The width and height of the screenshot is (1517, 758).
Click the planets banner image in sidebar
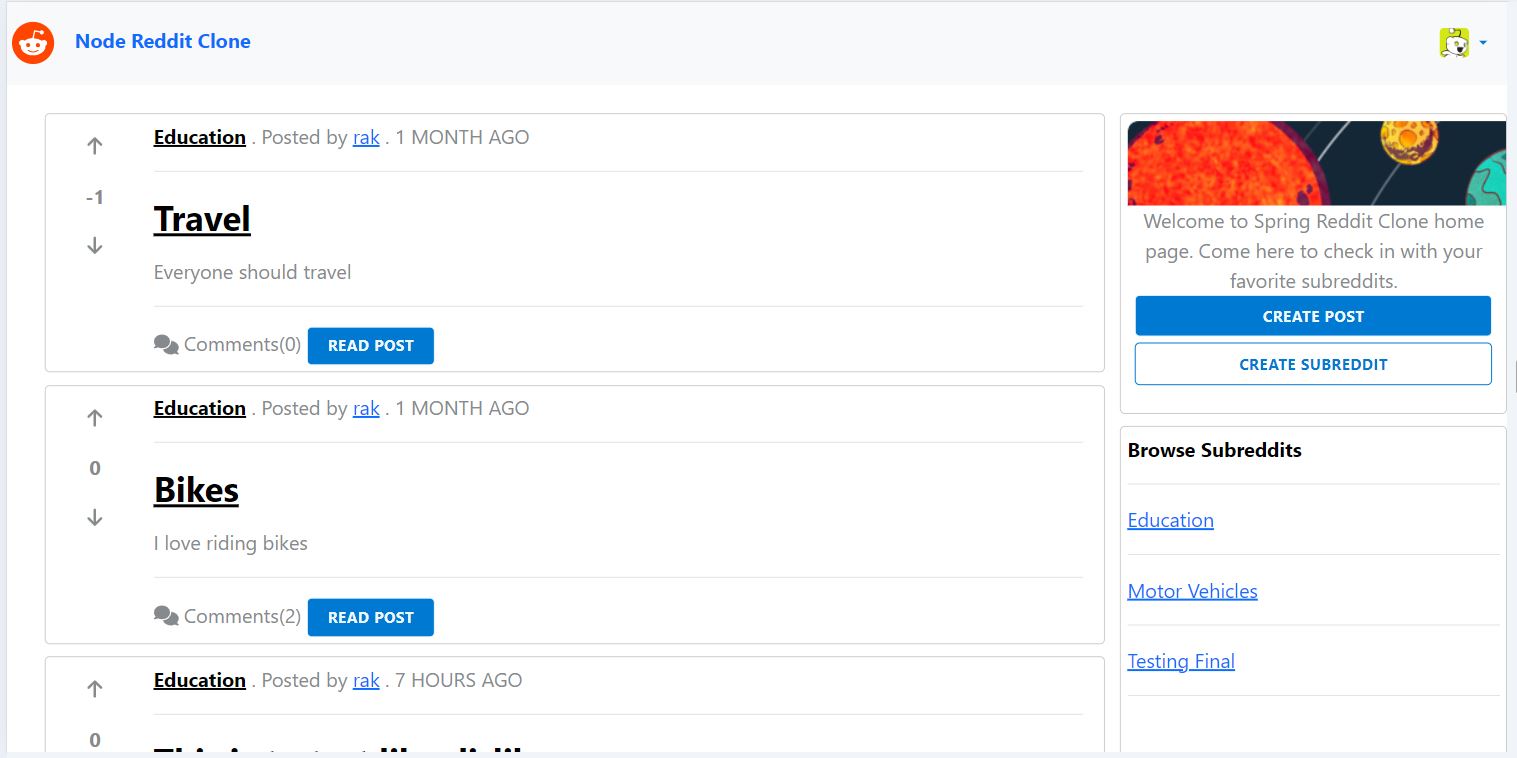pyautogui.click(x=1316, y=163)
